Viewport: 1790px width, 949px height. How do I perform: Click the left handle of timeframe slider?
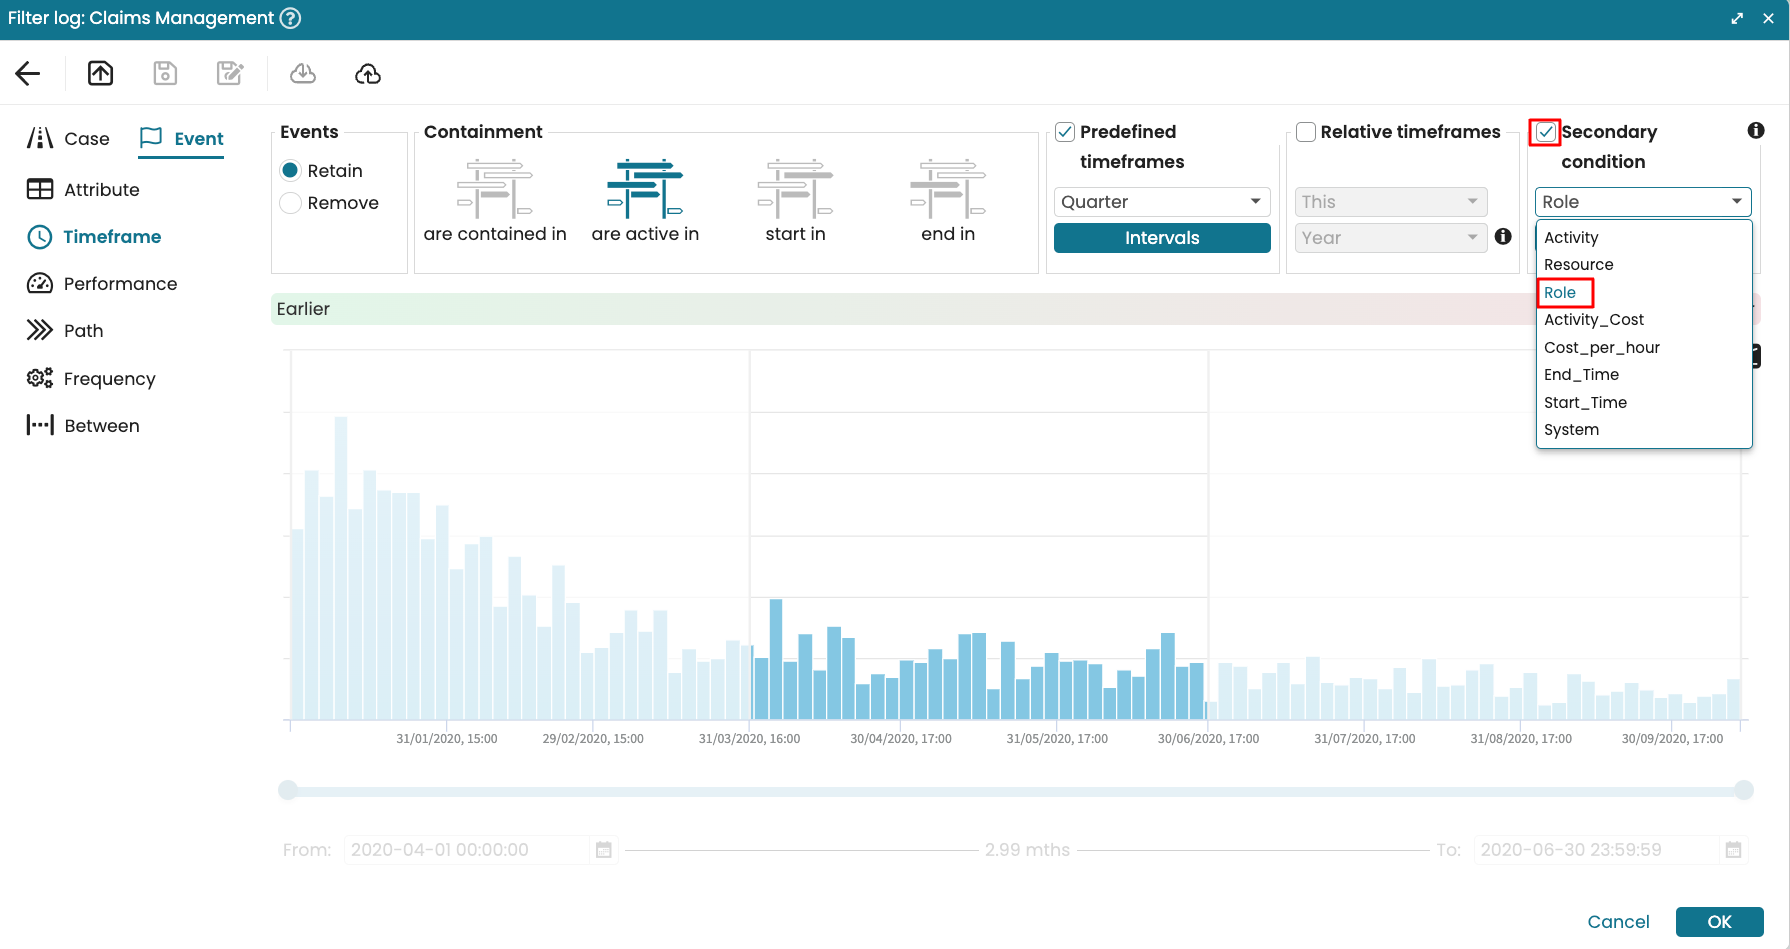point(288,790)
